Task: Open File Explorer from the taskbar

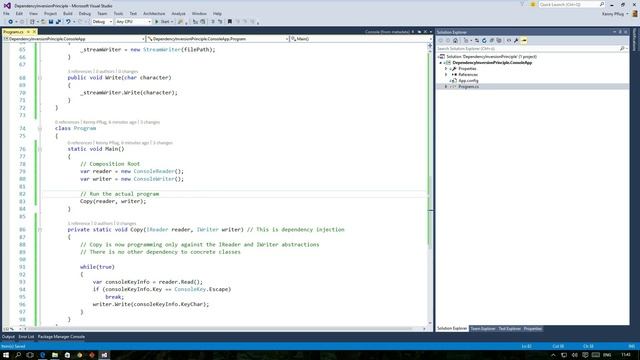Action: pyautogui.click(x=55, y=355)
